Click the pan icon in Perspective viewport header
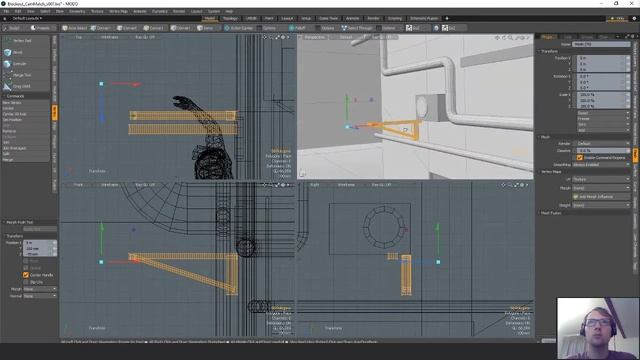640x360 pixels. [x=497, y=38]
